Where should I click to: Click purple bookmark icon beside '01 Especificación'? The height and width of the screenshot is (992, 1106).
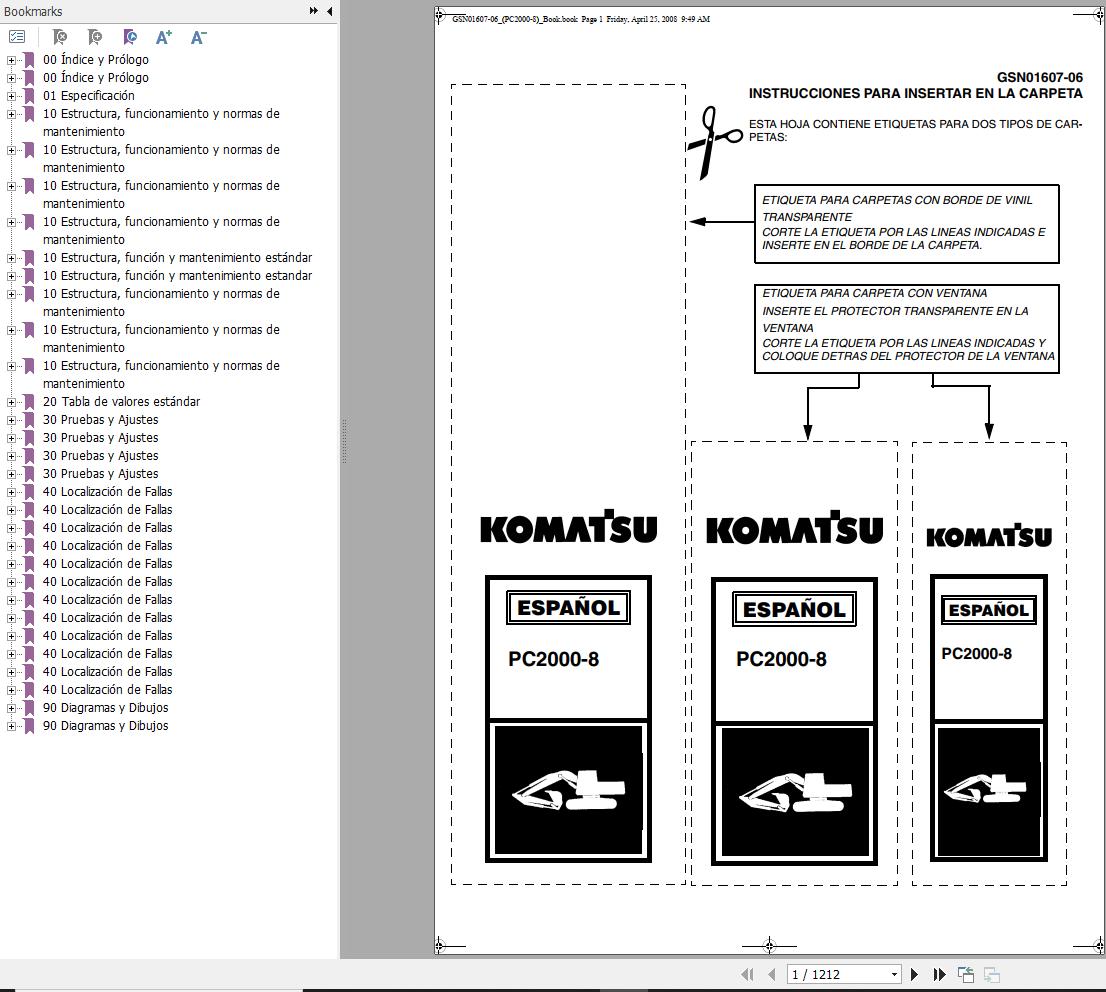(x=29, y=96)
